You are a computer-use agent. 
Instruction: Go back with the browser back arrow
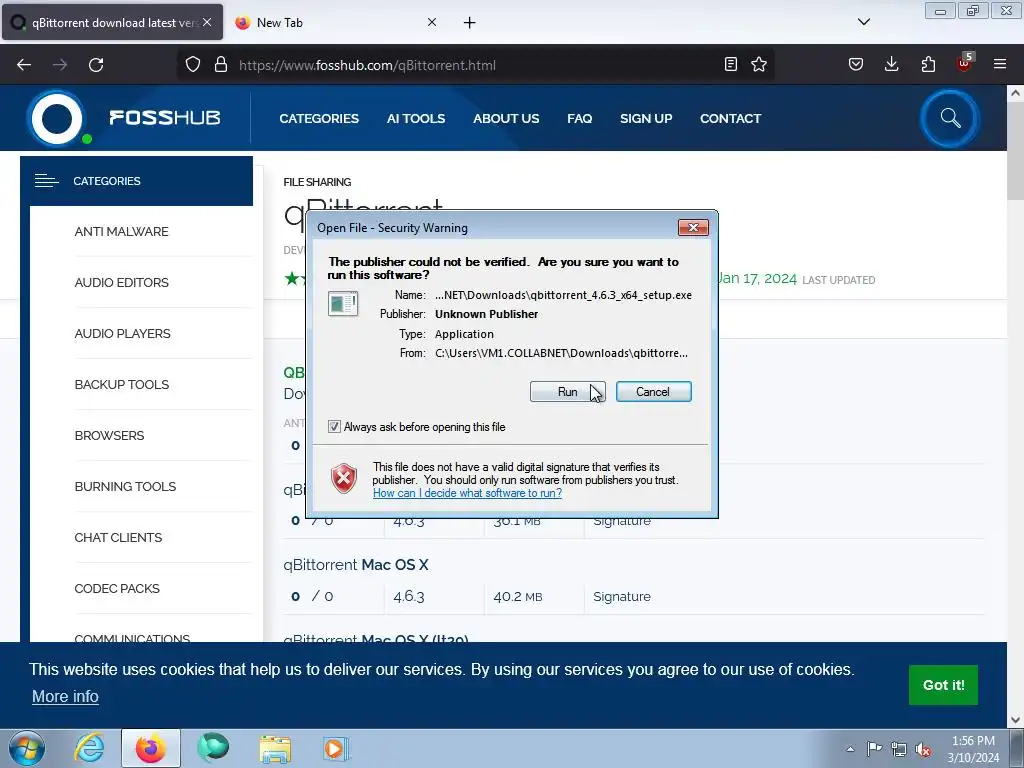pos(24,65)
